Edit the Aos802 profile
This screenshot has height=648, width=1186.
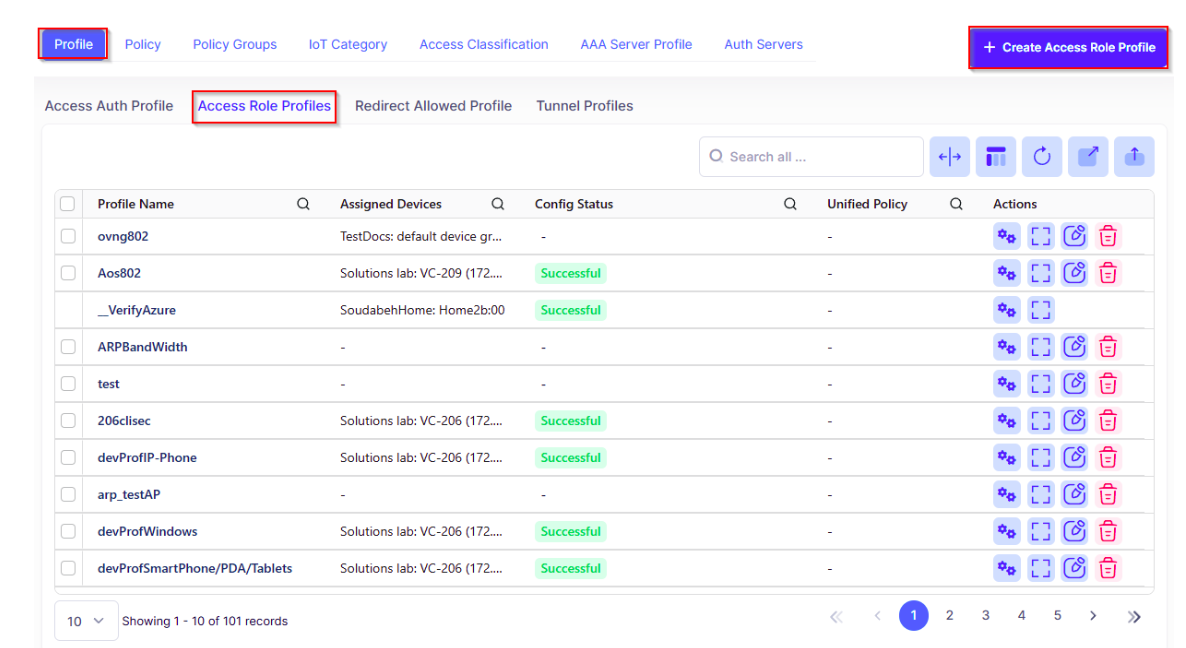1074,273
